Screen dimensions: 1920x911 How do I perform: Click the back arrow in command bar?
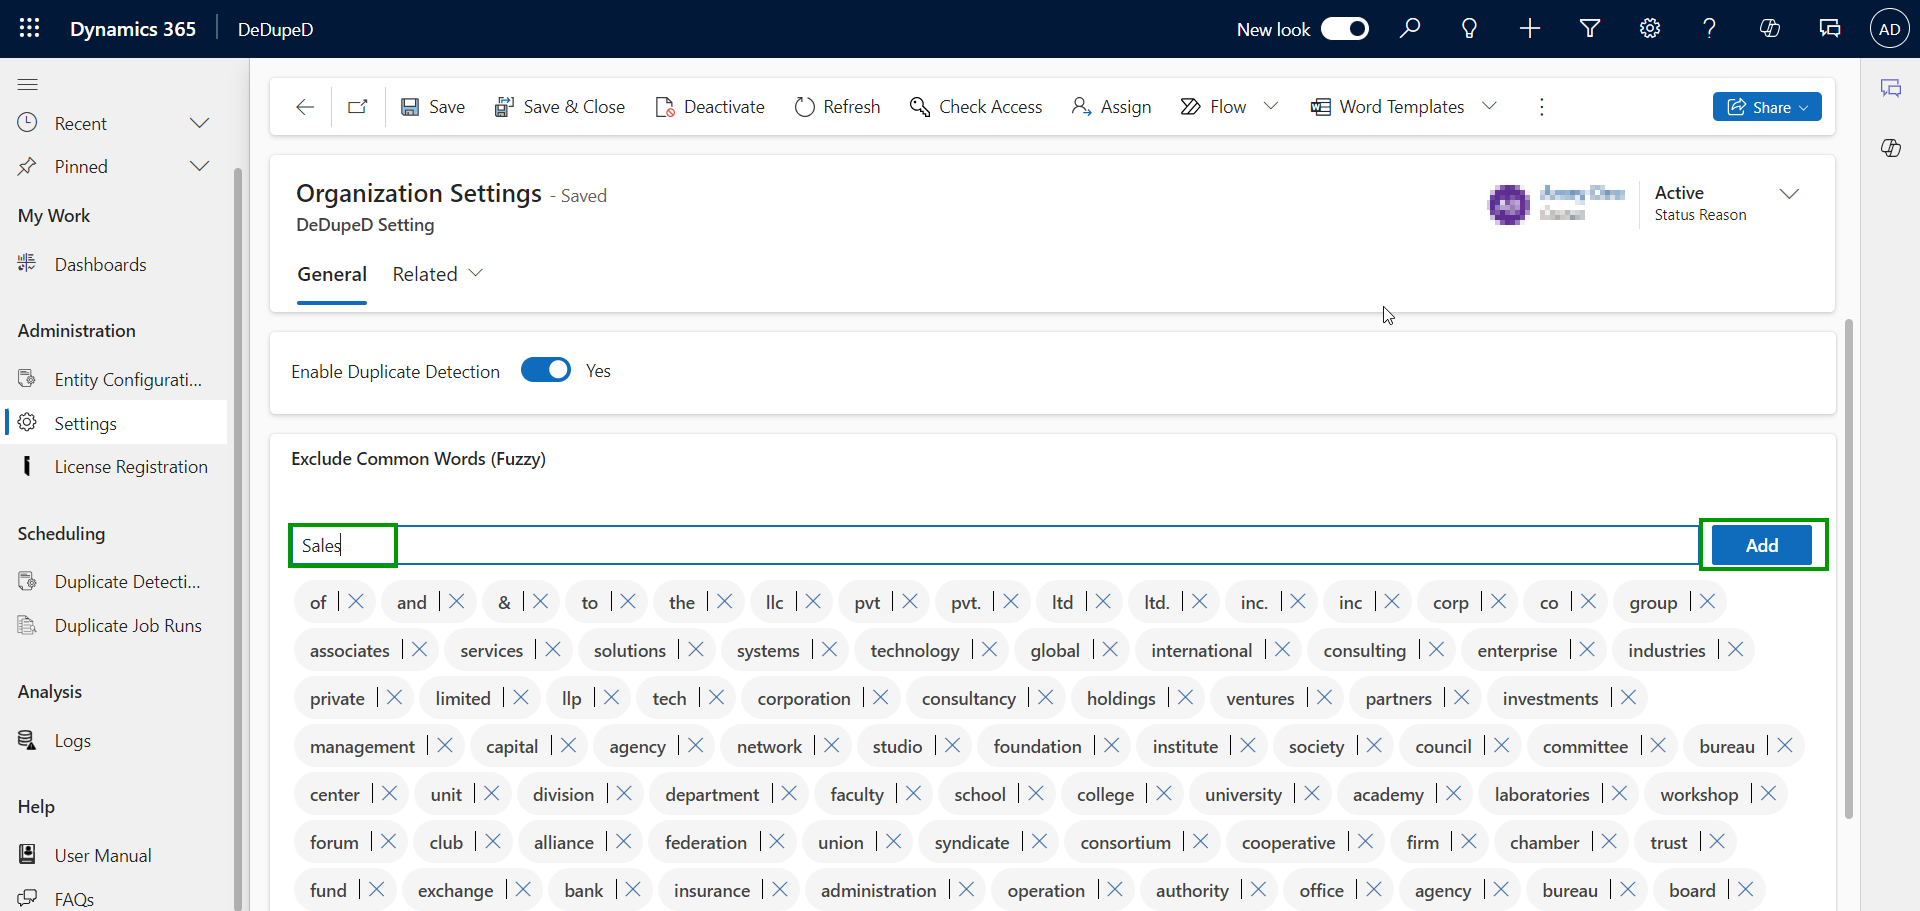pos(305,107)
